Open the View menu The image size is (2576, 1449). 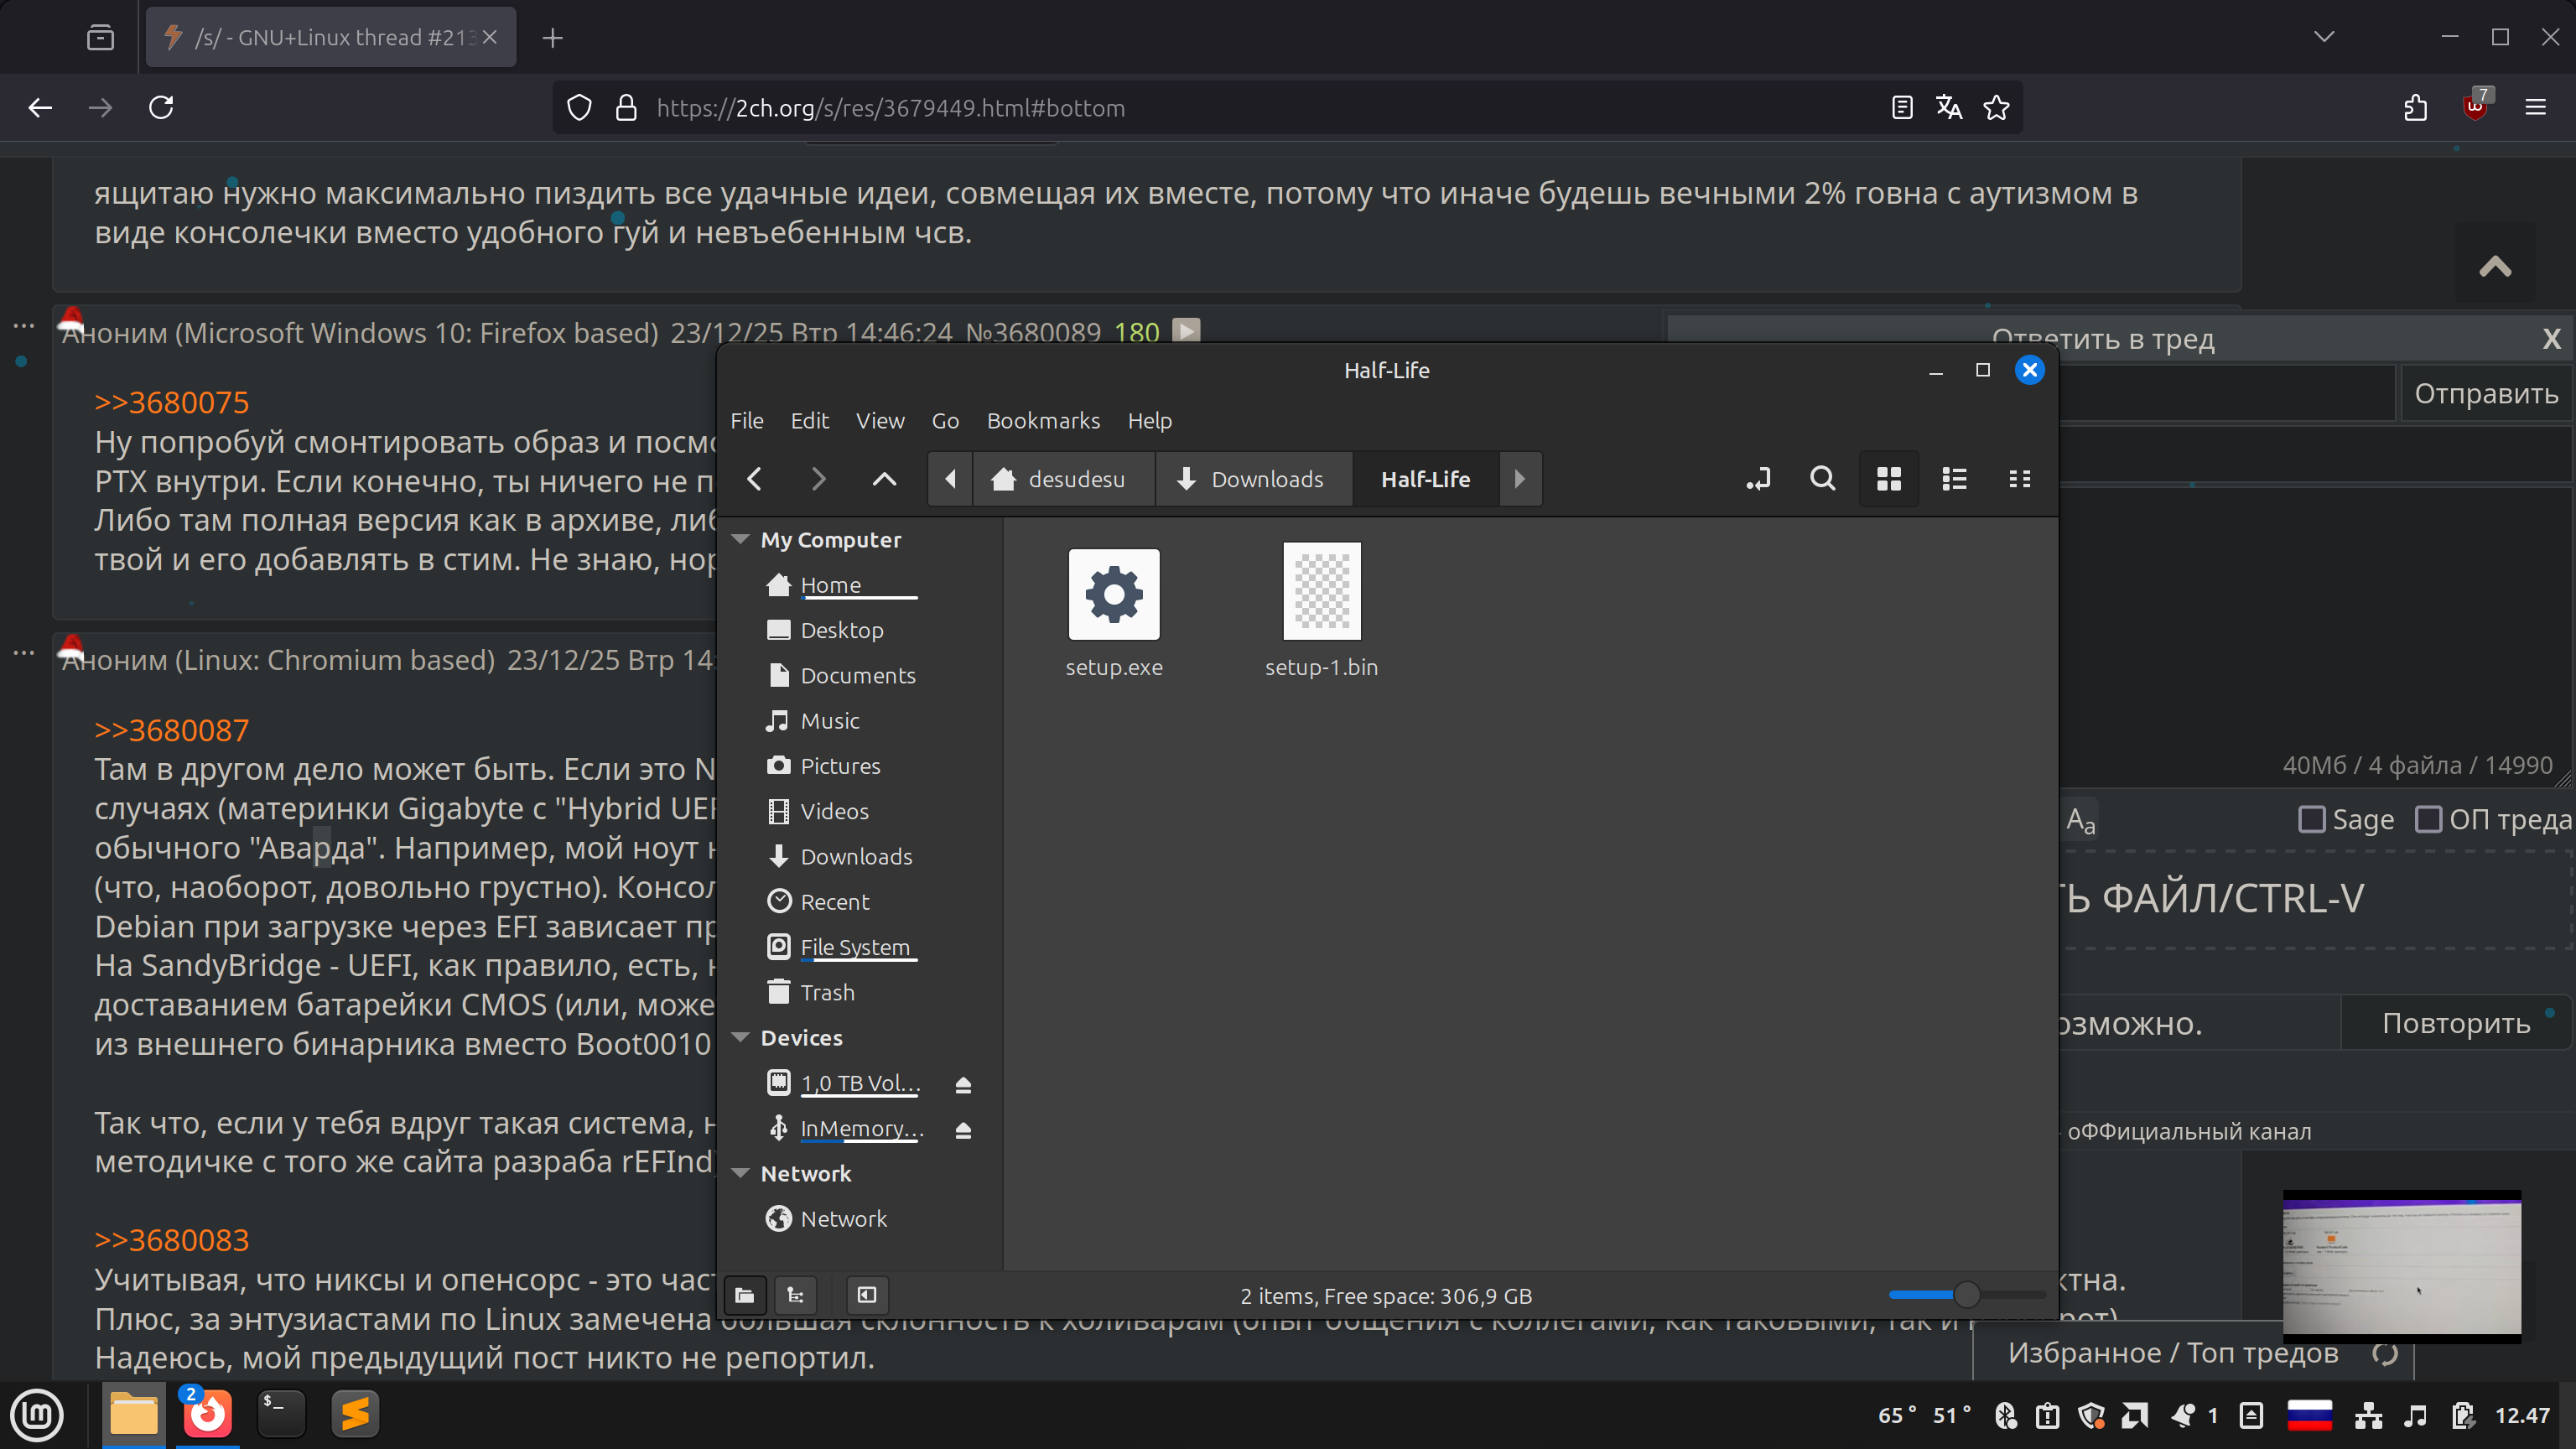pos(879,421)
